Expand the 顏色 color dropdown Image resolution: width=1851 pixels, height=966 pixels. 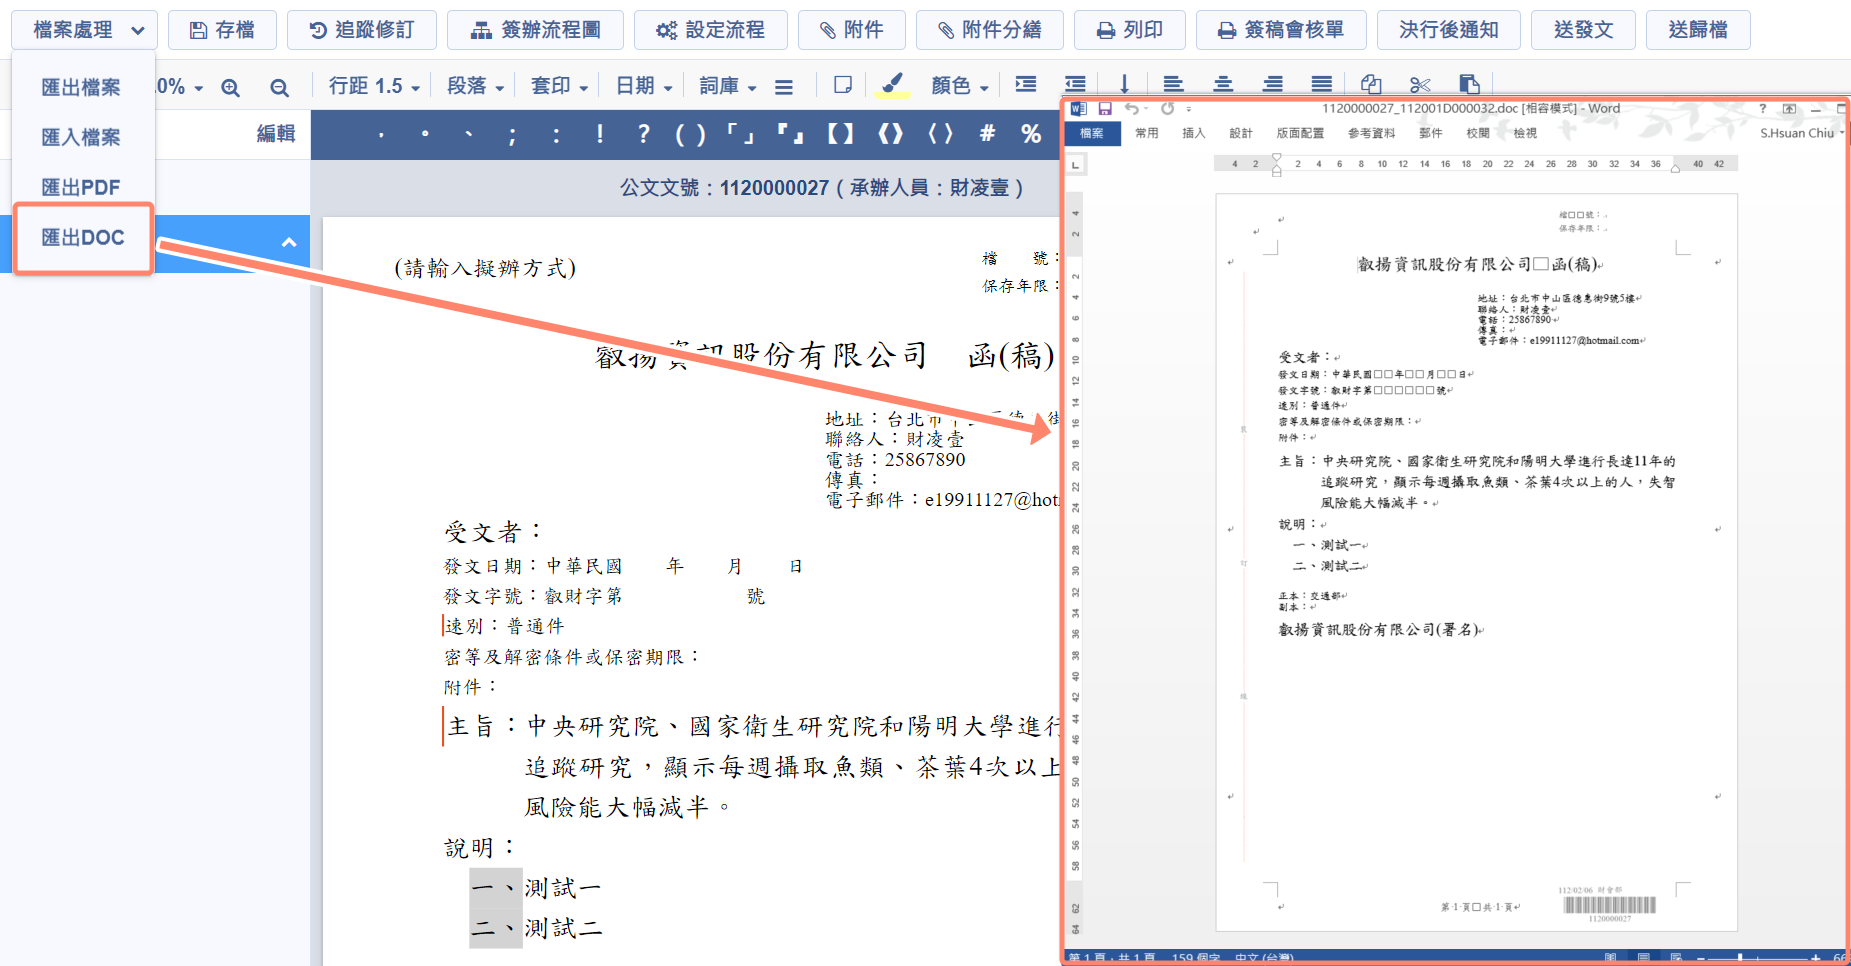tap(959, 86)
